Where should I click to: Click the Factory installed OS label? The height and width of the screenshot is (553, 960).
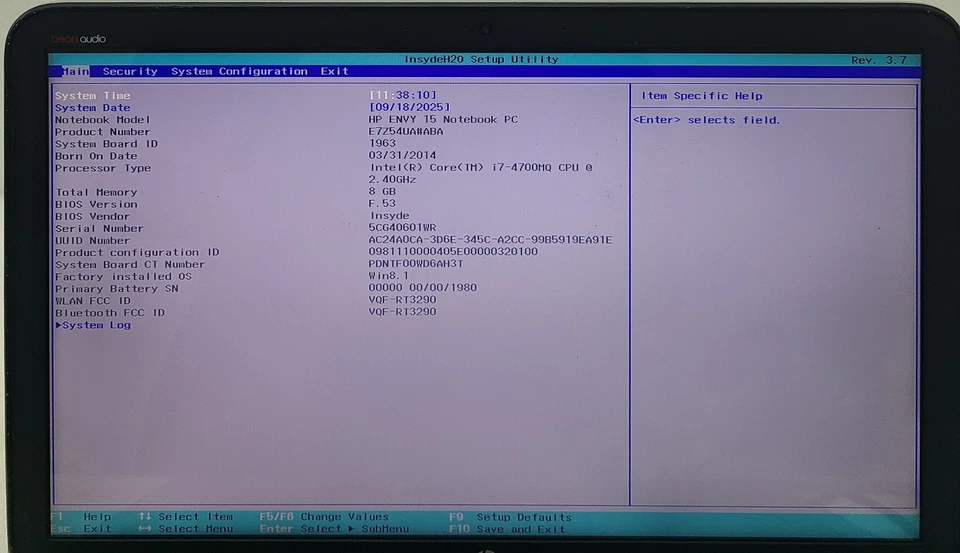123,277
